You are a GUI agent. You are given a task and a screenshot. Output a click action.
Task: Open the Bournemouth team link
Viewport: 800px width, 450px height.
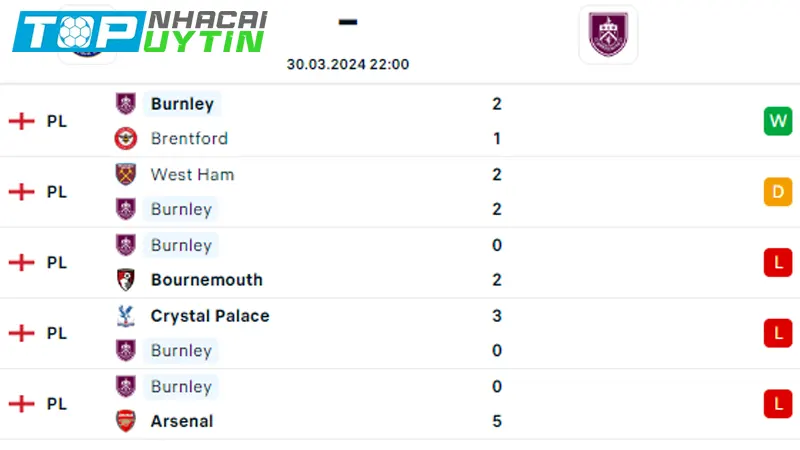[207, 280]
